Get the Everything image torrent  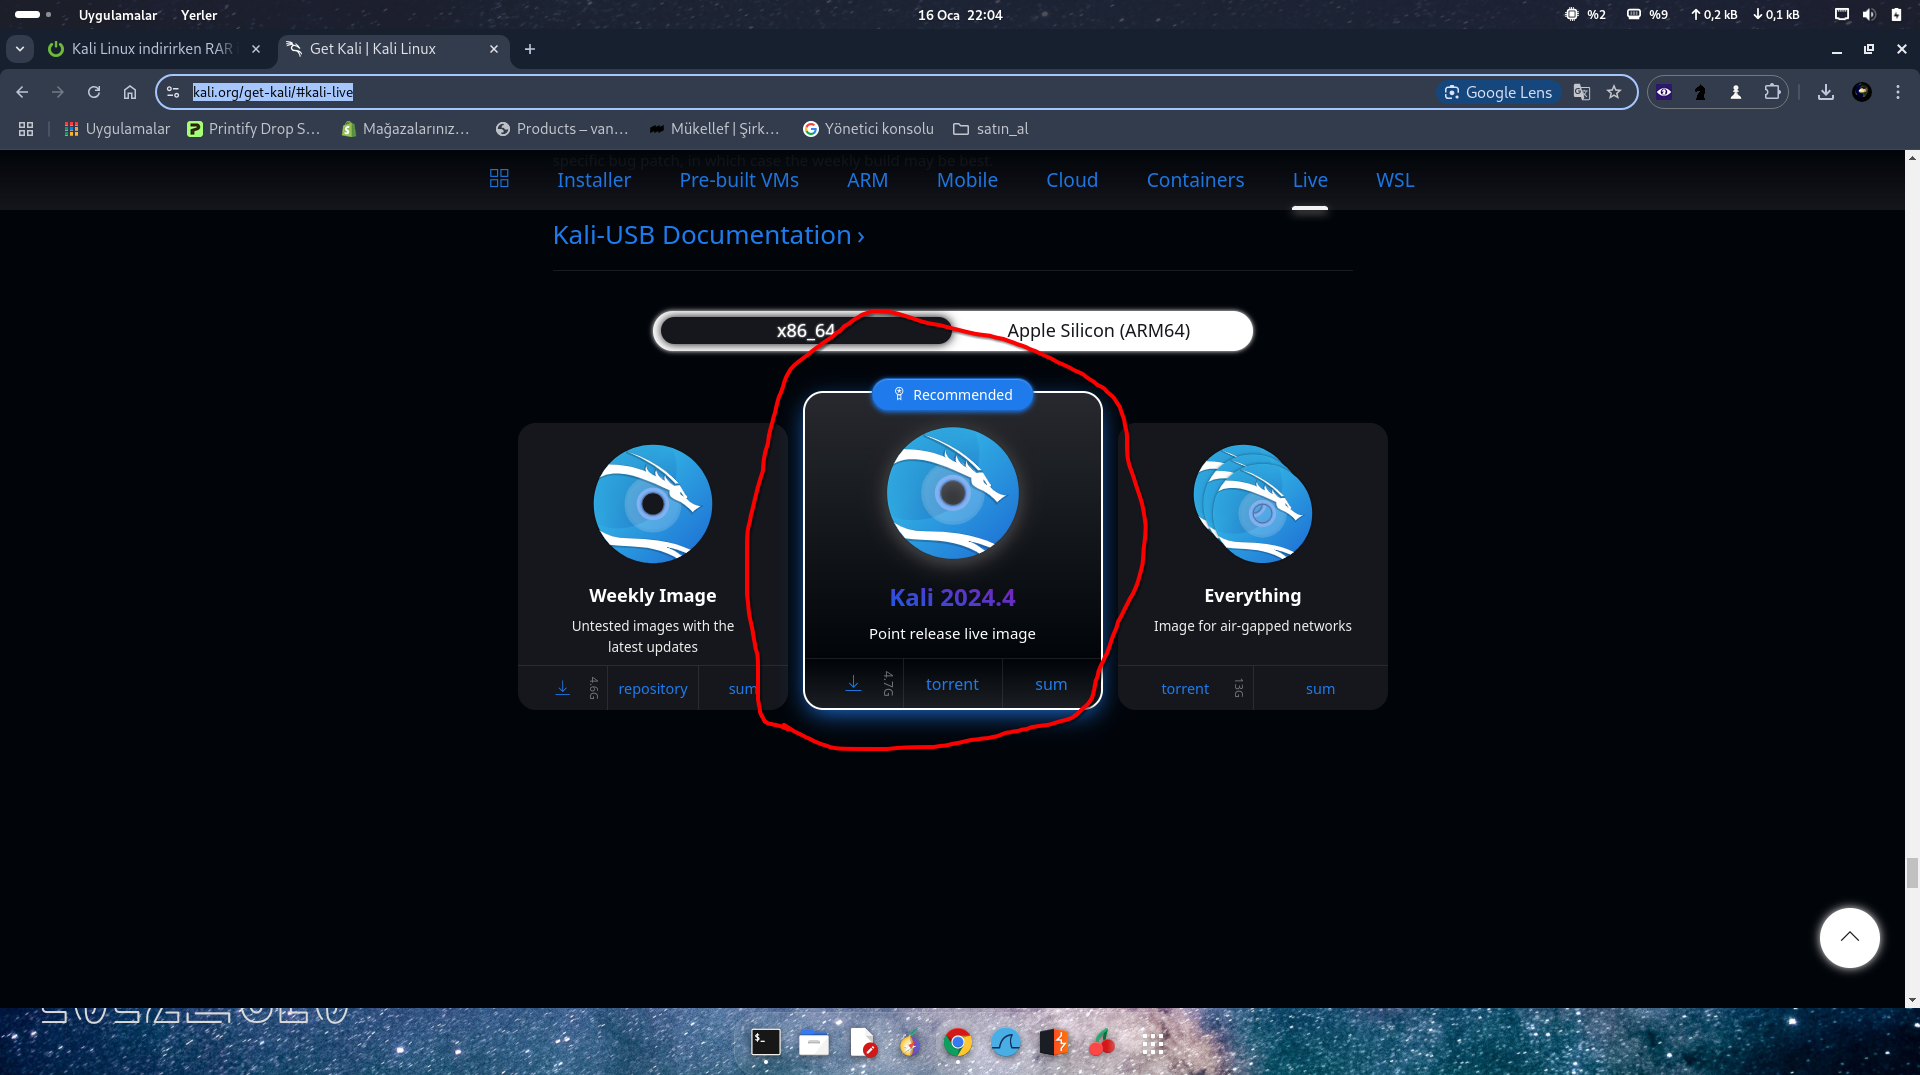coord(1185,689)
